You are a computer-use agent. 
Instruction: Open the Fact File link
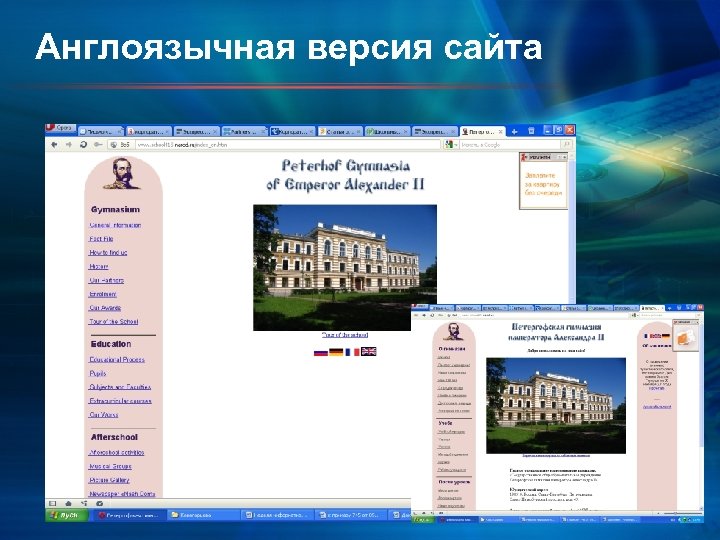click(101, 239)
